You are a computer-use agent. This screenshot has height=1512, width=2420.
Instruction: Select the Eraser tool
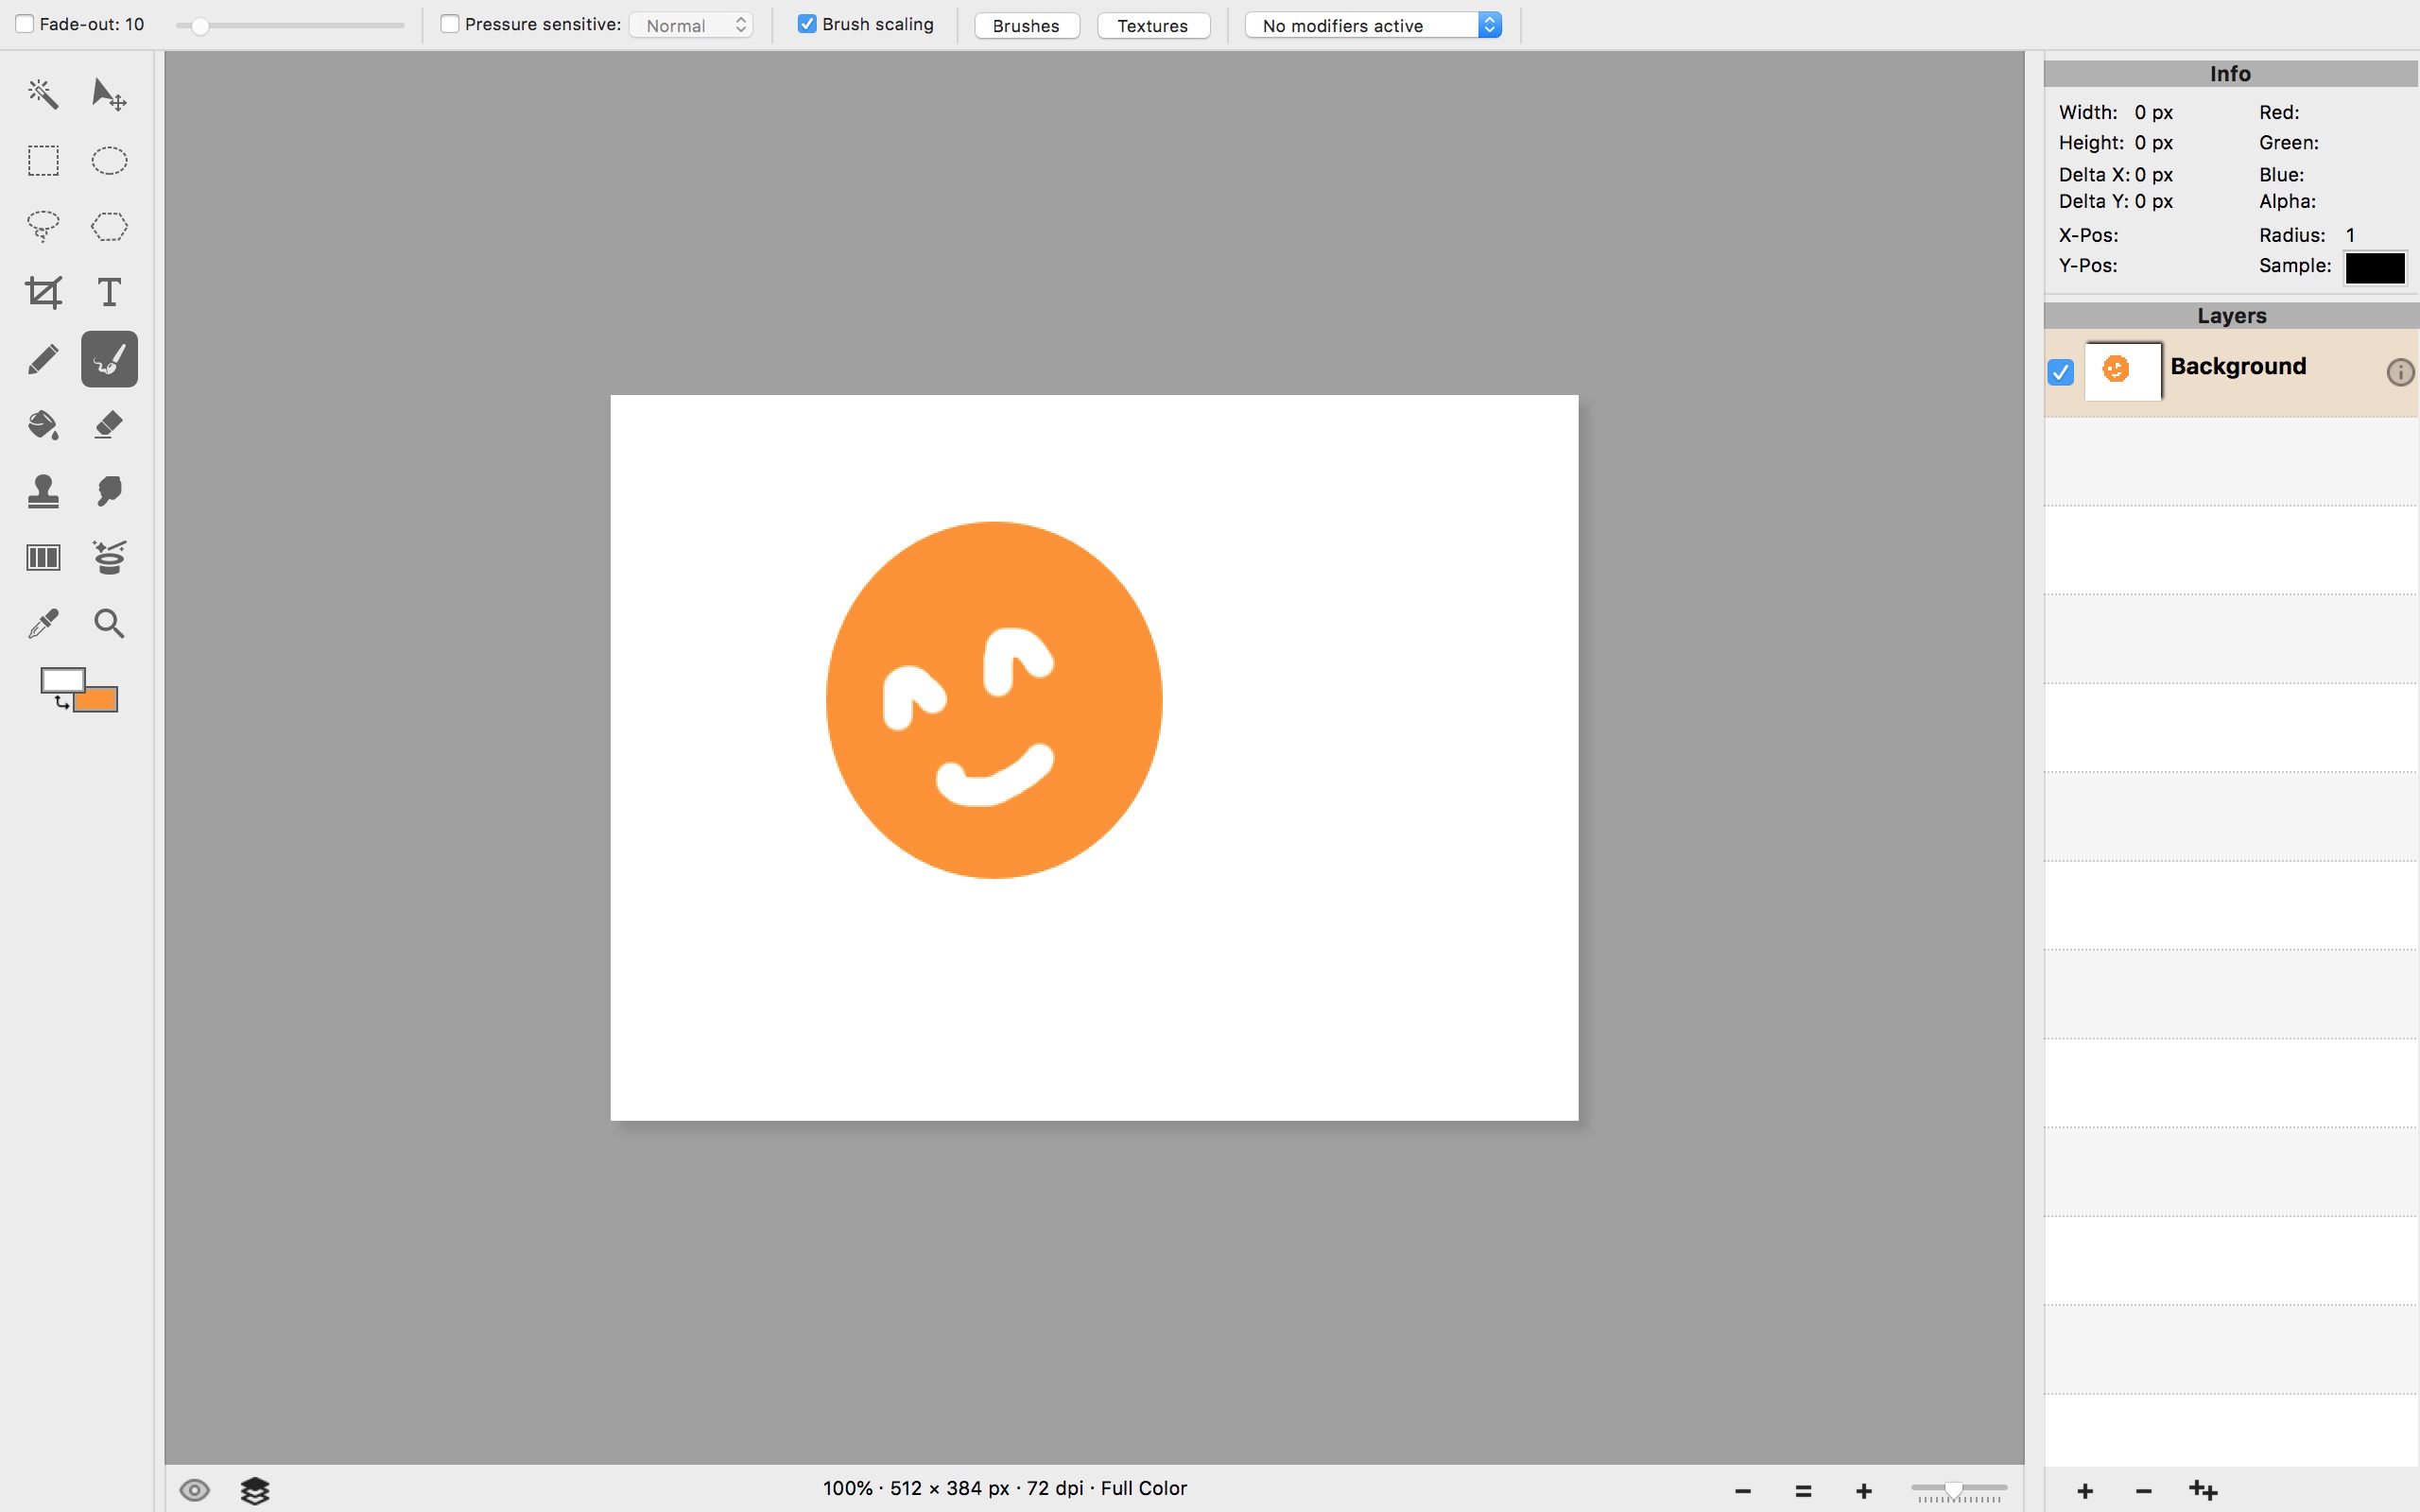tap(109, 425)
